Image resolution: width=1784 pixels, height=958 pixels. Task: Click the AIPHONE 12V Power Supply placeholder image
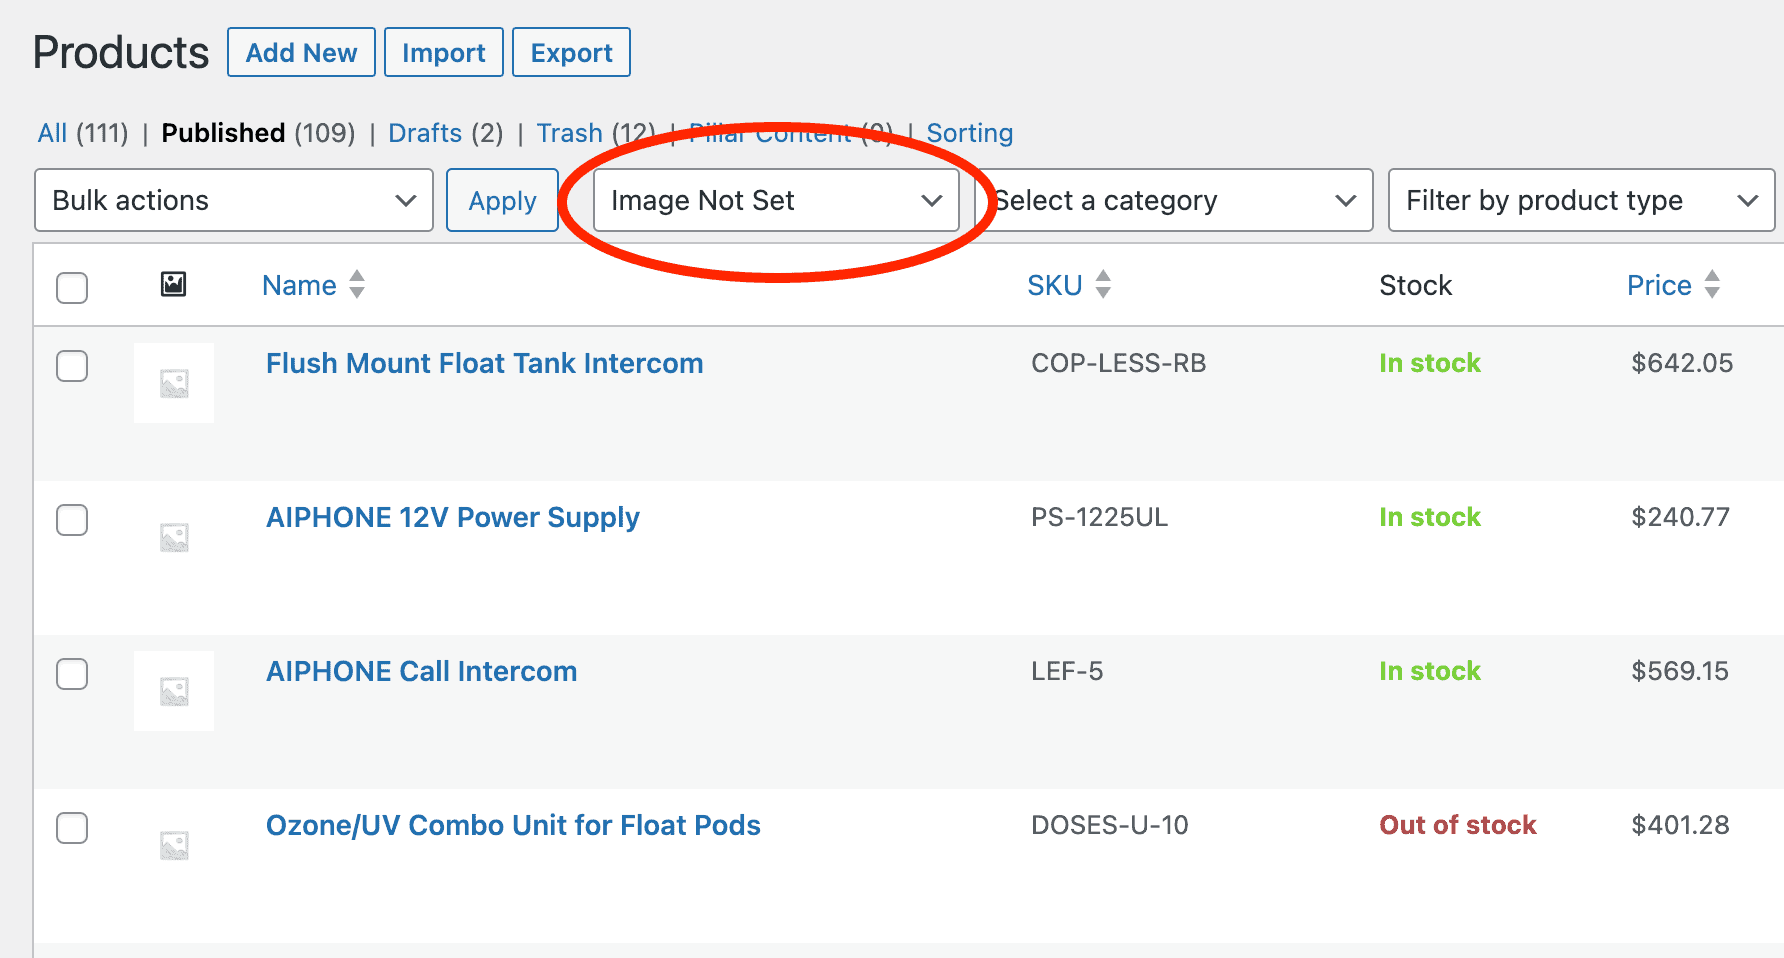coord(174,537)
